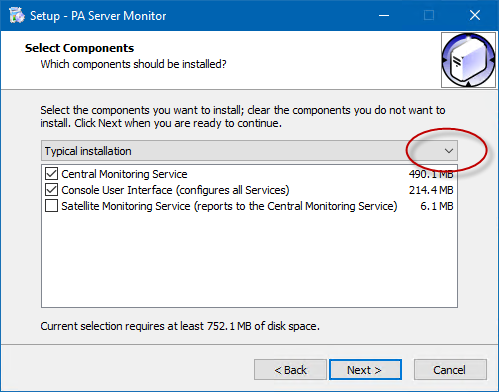Proceed with the Next > button

[x=365, y=370]
